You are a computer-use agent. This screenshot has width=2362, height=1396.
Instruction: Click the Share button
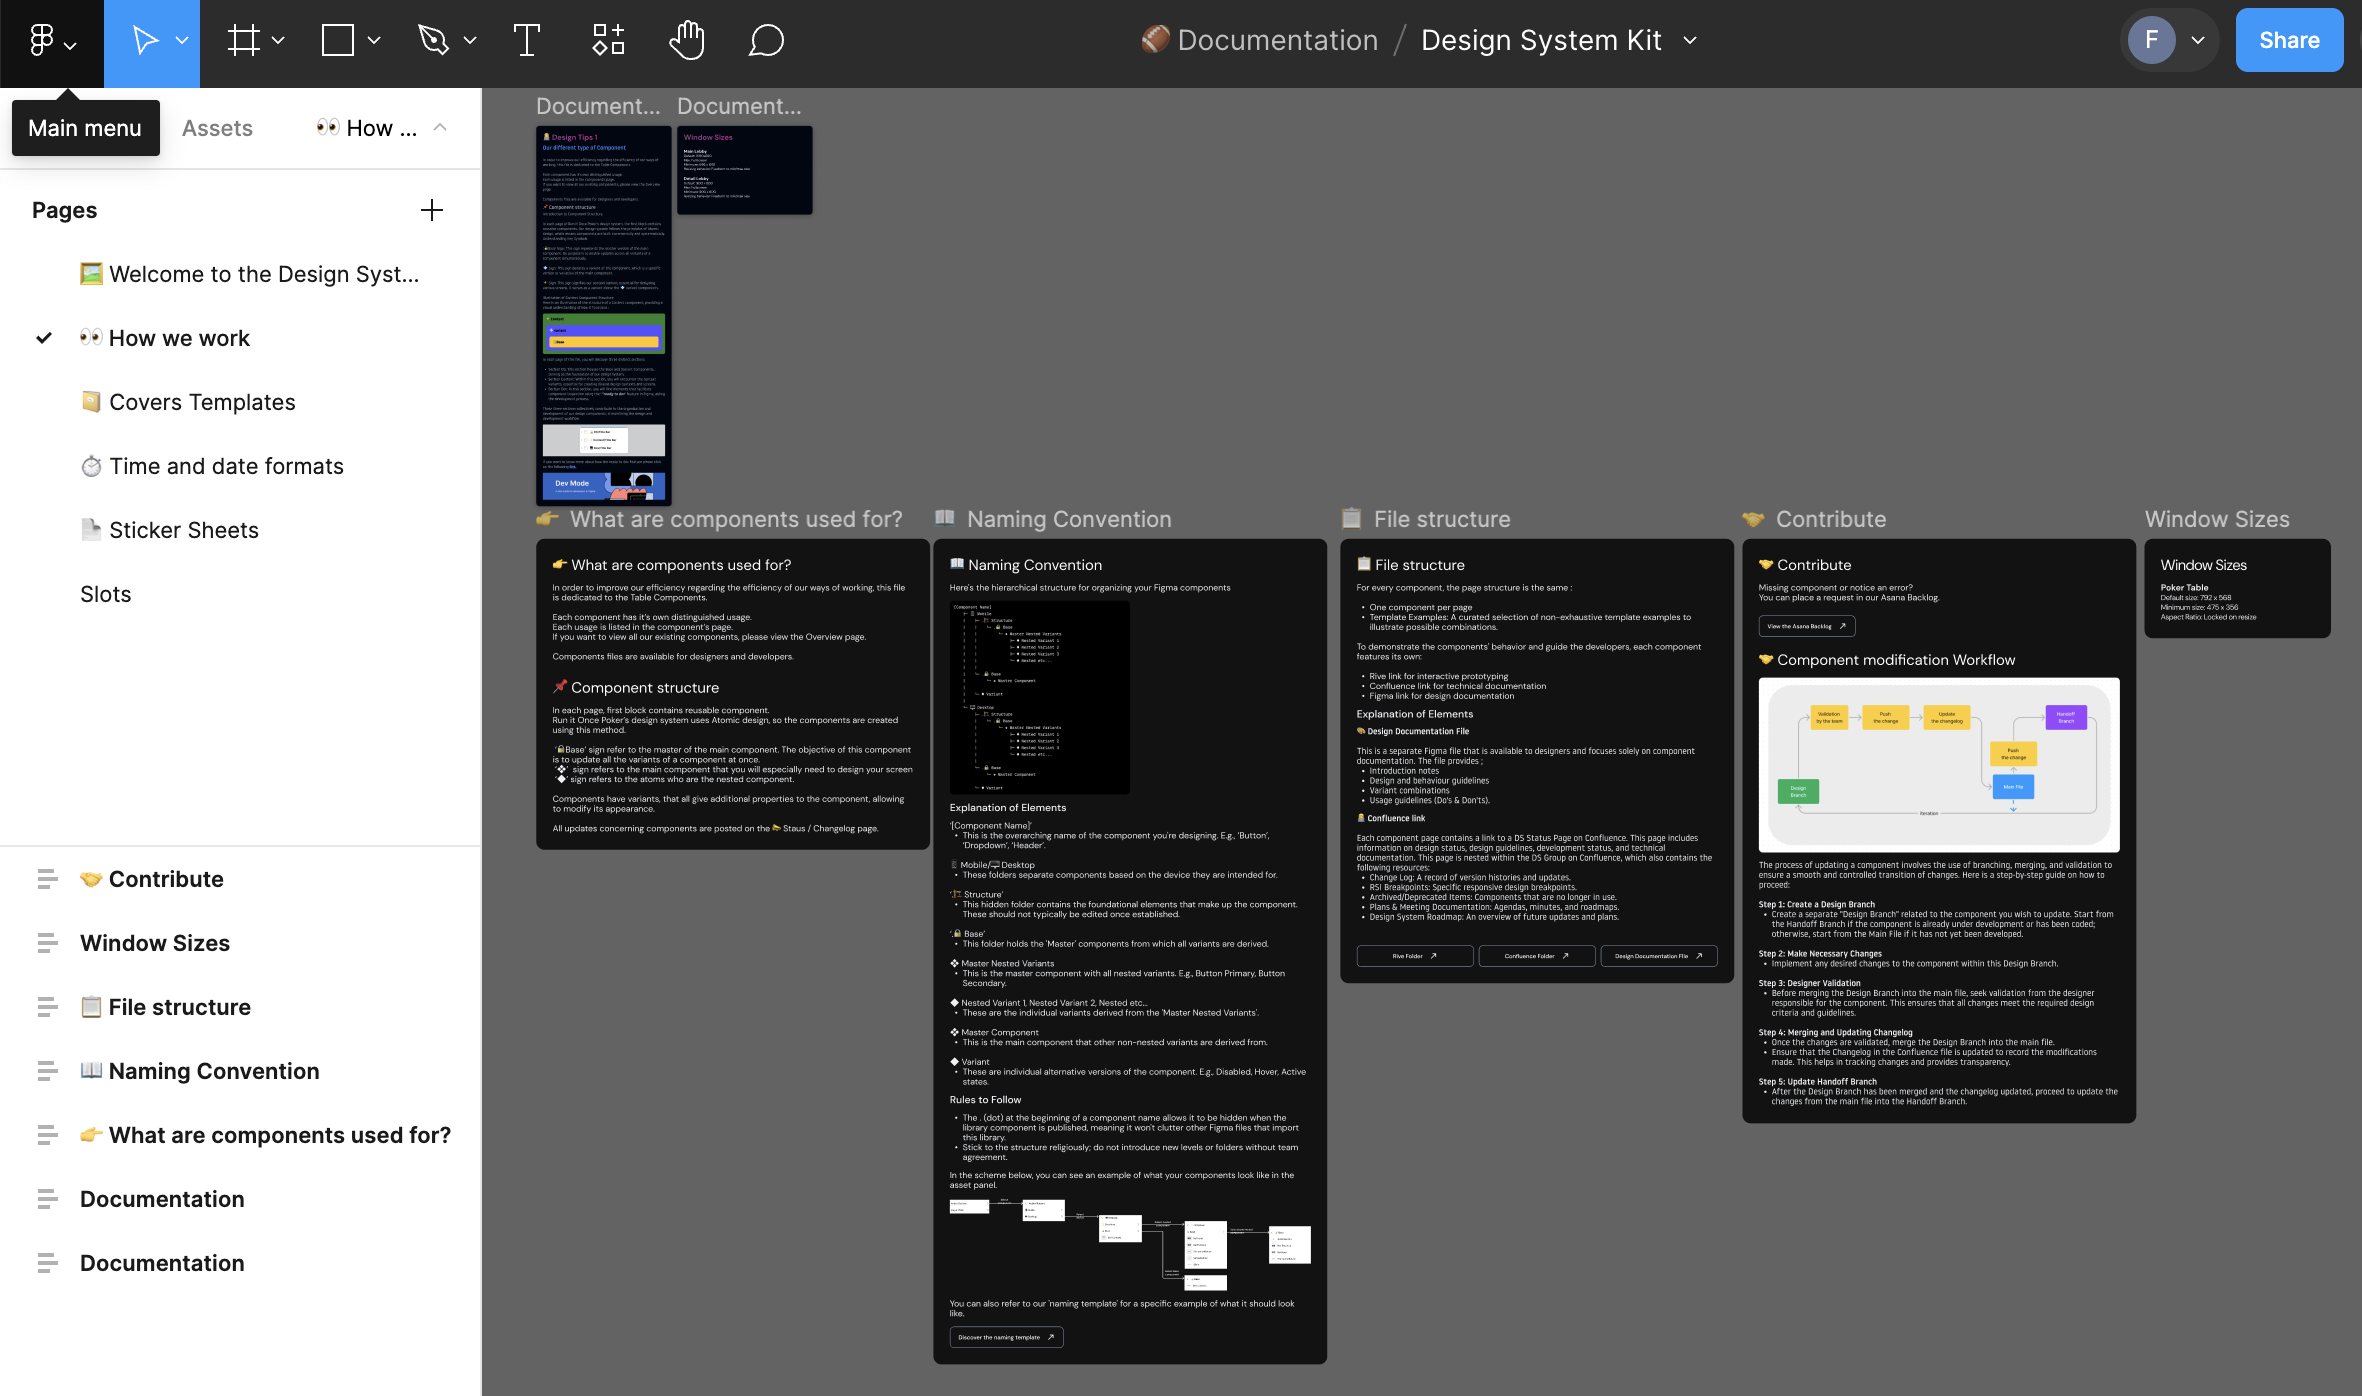click(x=2289, y=41)
